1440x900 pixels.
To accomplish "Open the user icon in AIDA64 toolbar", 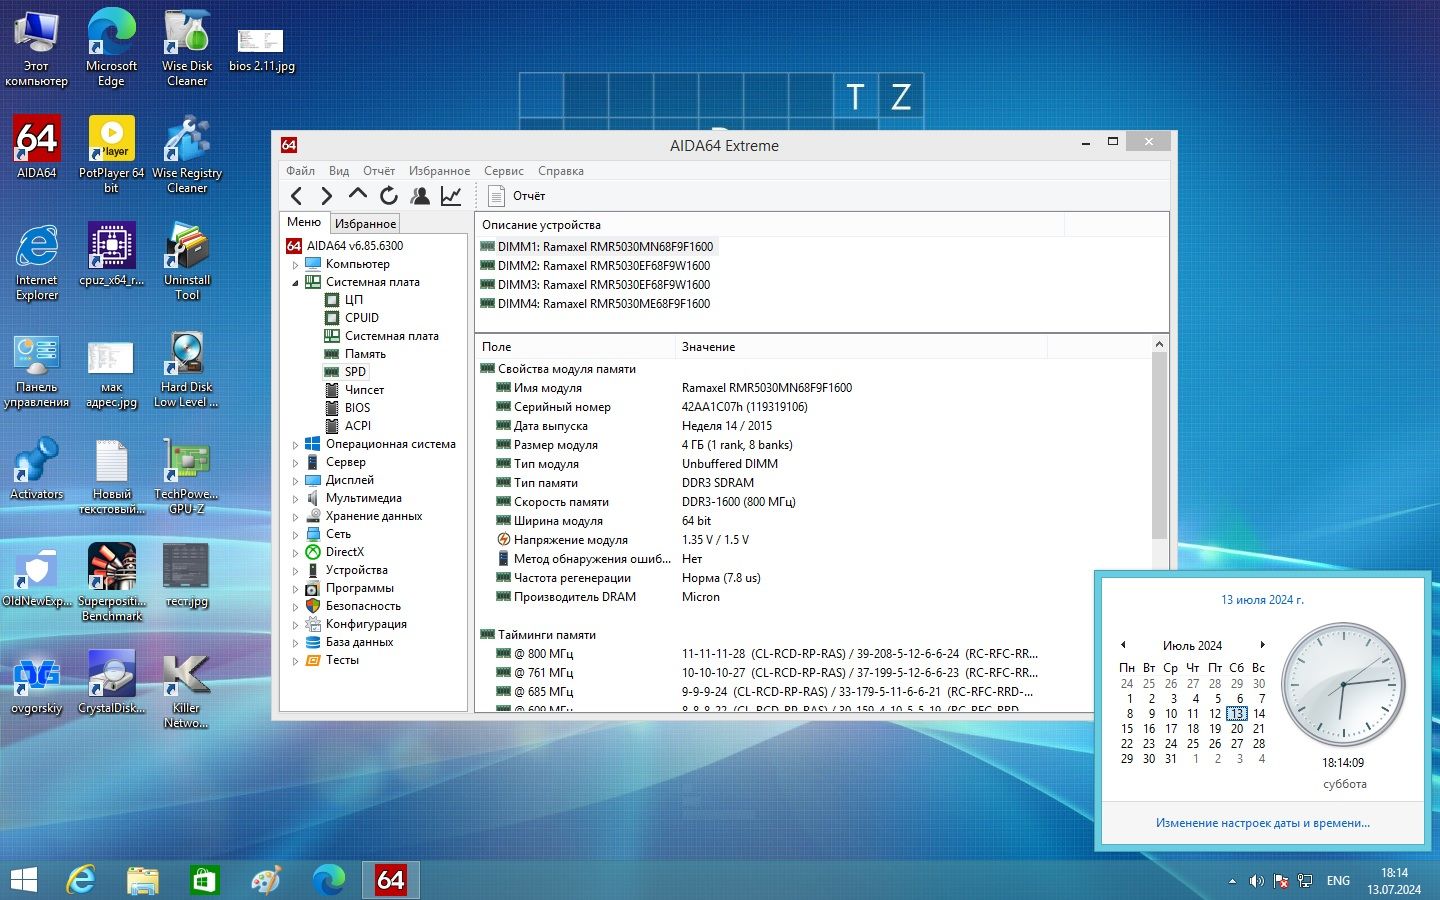I will point(420,196).
